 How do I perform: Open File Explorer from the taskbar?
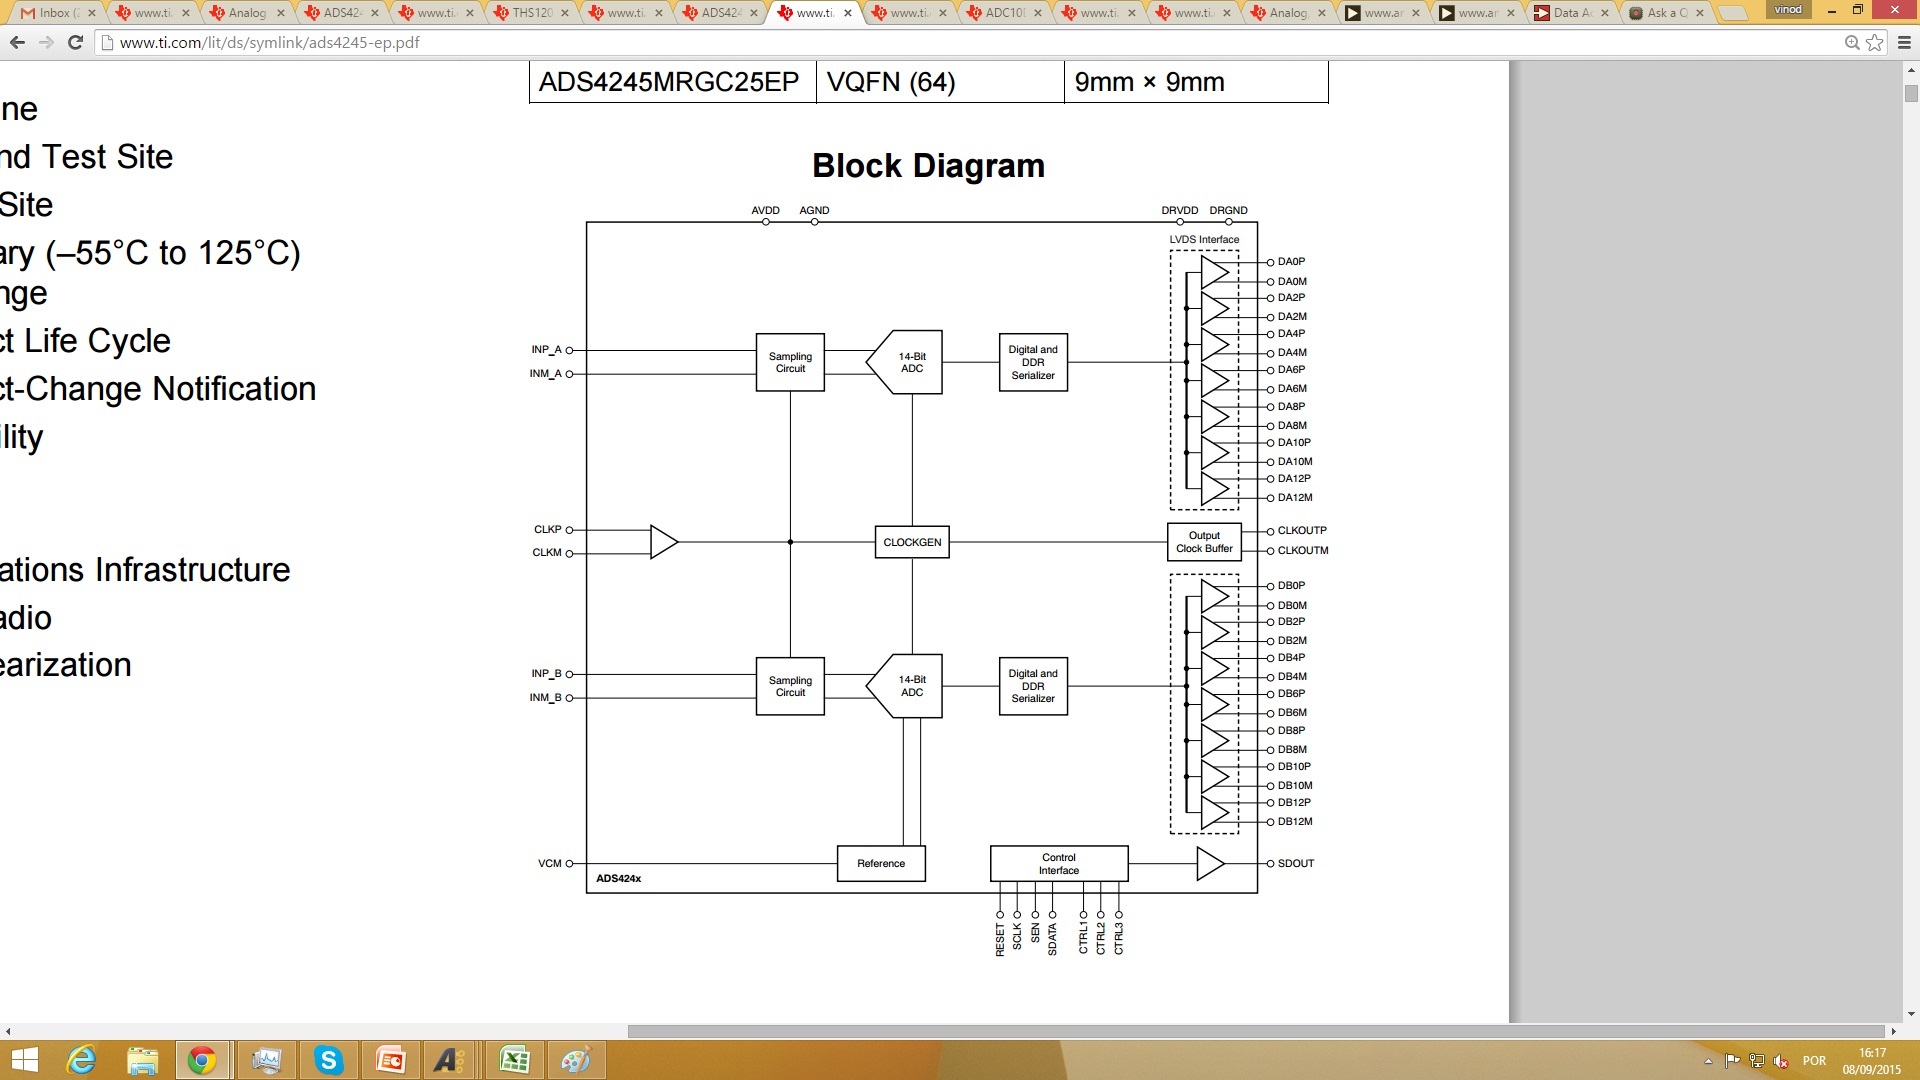tap(142, 1060)
